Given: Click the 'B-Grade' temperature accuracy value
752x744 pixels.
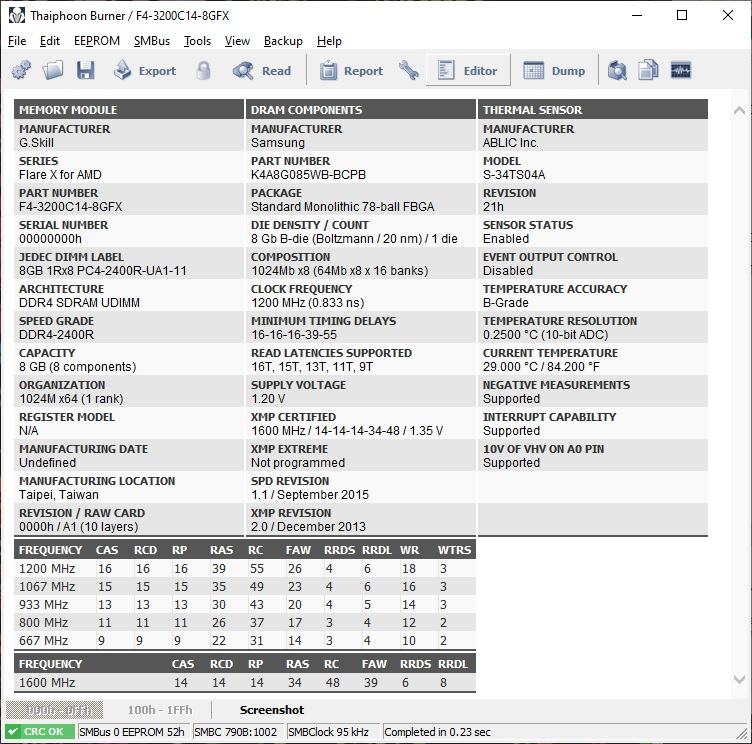Looking at the screenshot, I should (505, 303).
